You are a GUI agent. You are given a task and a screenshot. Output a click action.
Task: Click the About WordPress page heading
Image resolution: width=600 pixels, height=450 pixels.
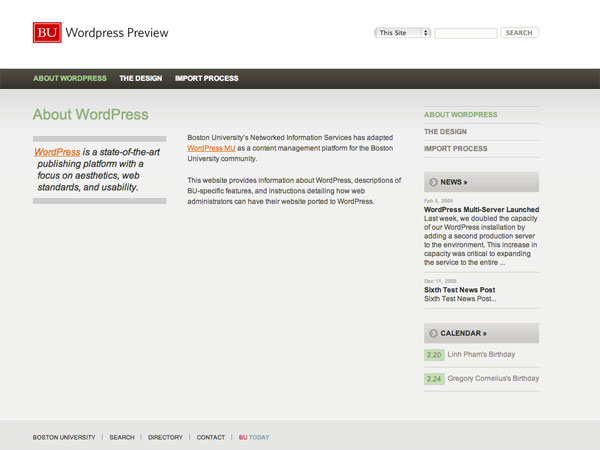click(91, 114)
